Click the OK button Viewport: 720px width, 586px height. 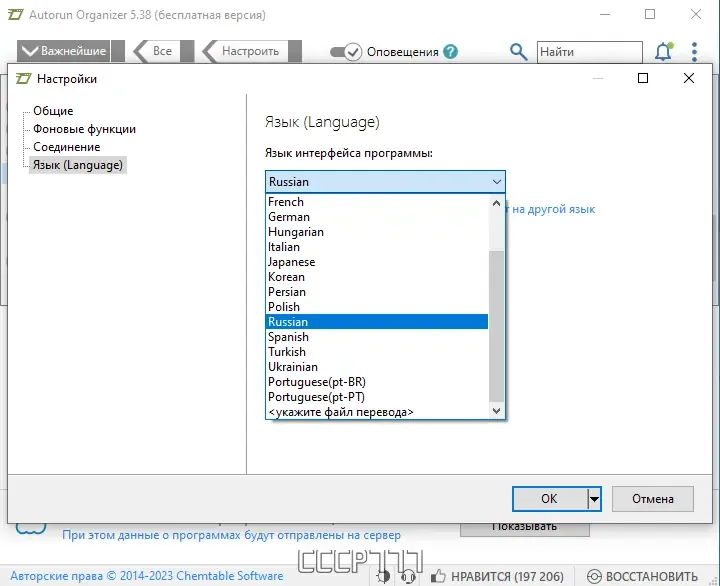[550, 499]
